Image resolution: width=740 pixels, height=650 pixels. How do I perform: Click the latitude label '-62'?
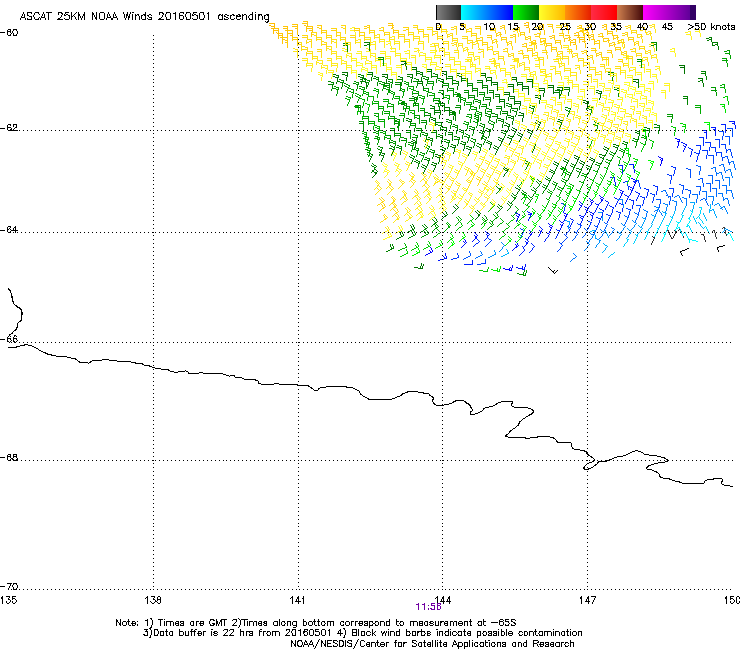point(9,128)
